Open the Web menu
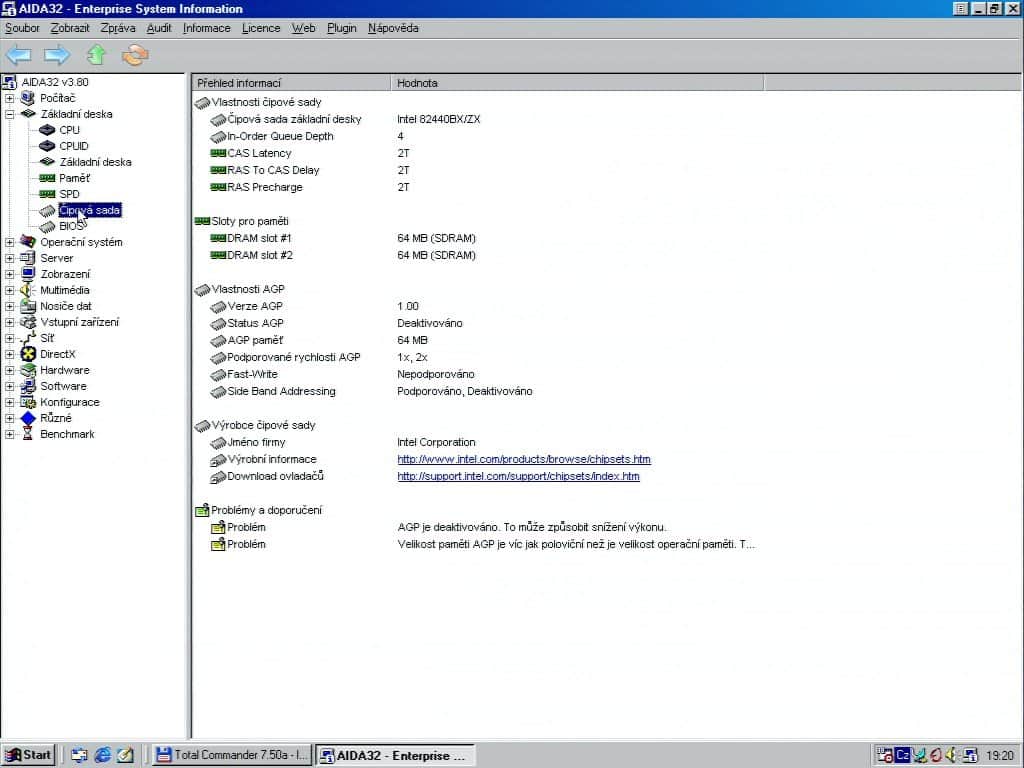Screen dimensions: 1024x768 (303, 28)
